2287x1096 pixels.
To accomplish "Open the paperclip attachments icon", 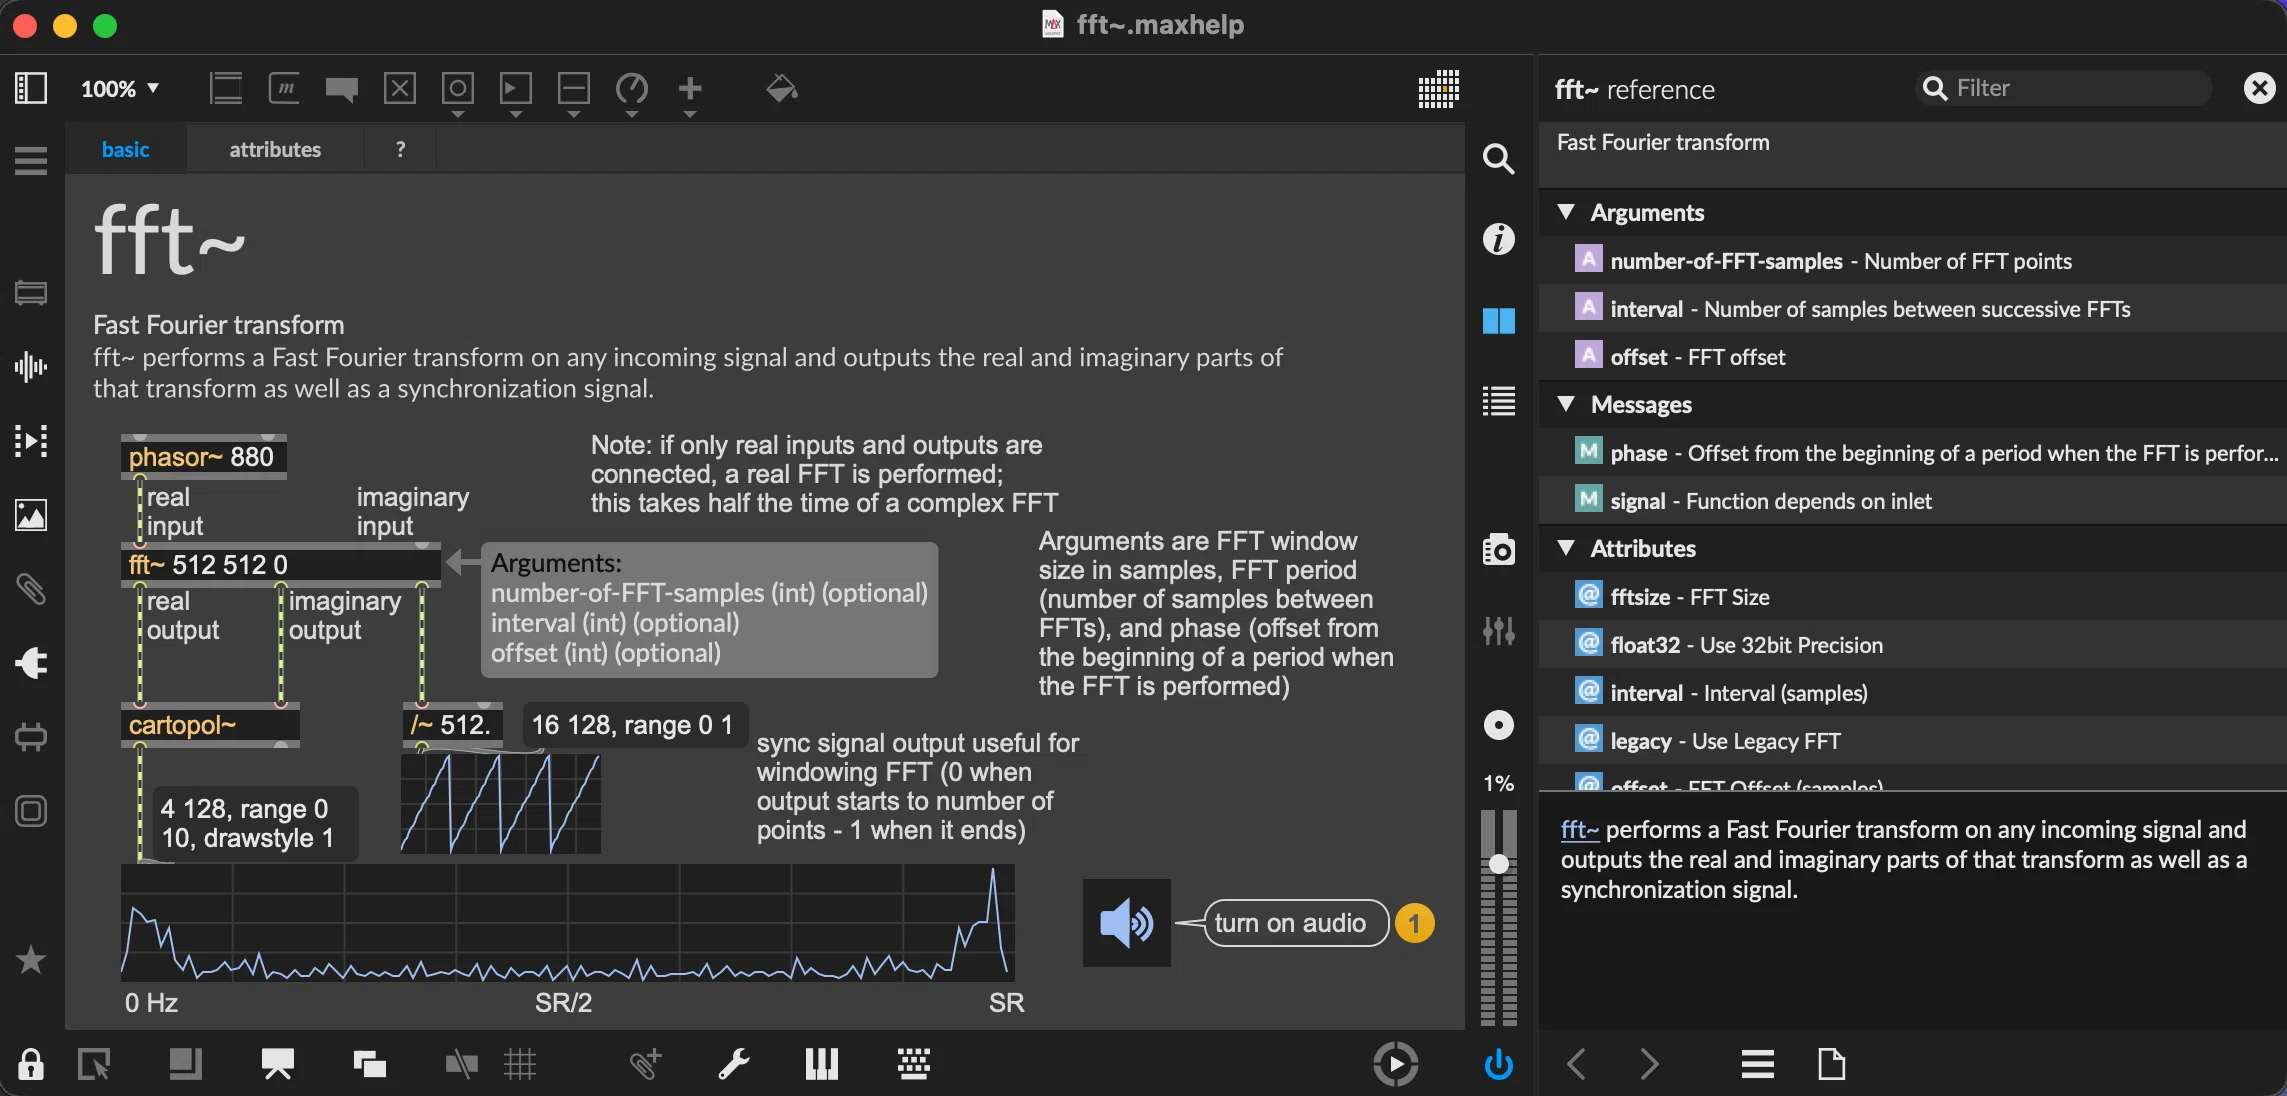I will click(x=31, y=589).
